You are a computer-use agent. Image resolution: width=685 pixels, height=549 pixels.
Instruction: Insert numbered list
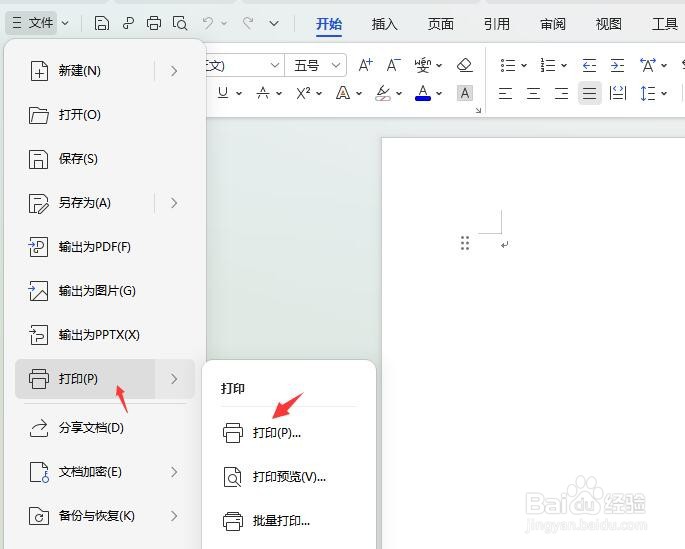(x=548, y=66)
